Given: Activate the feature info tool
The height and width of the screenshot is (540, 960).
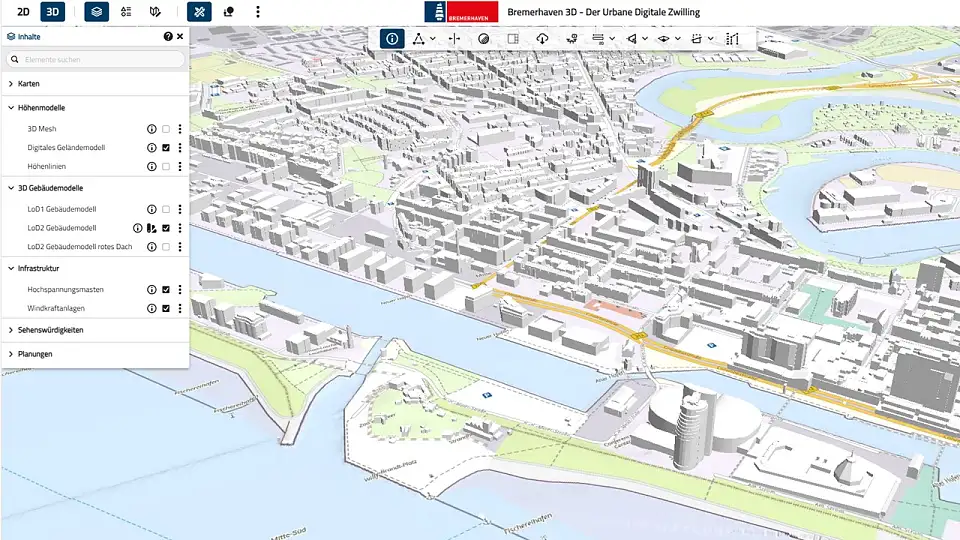Looking at the screenshot, I should tap(392, 39).
